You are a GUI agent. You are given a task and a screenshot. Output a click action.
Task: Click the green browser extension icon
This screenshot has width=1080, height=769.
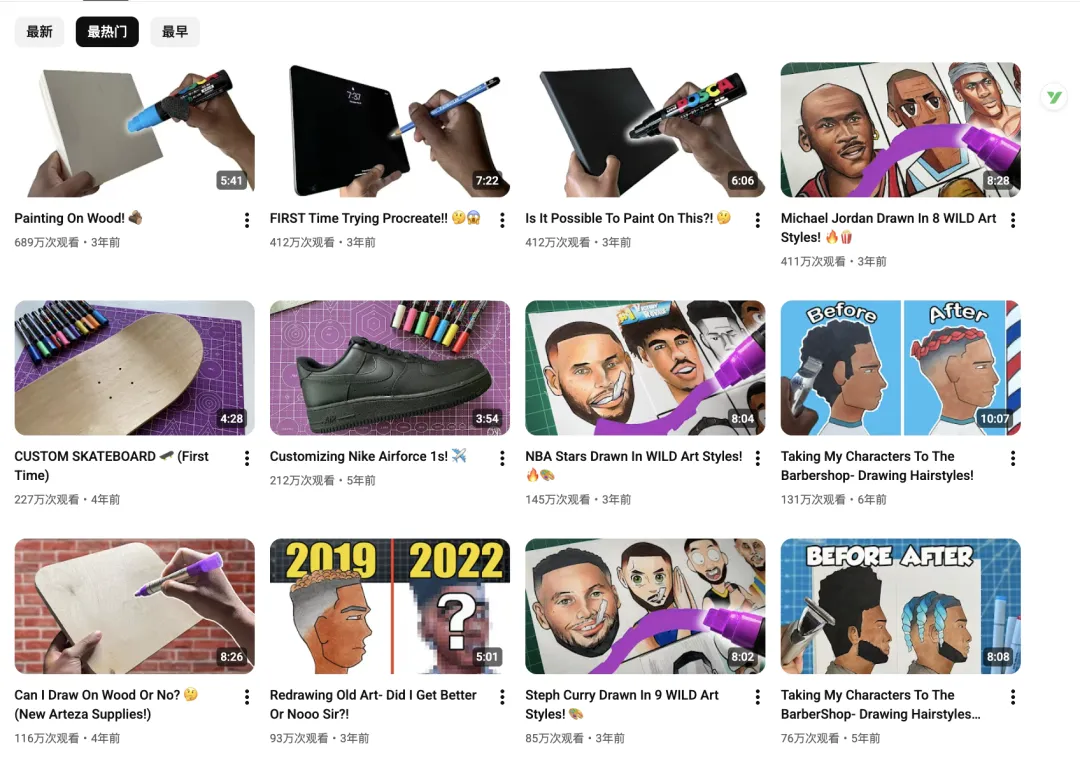(x=1054, y=97)
